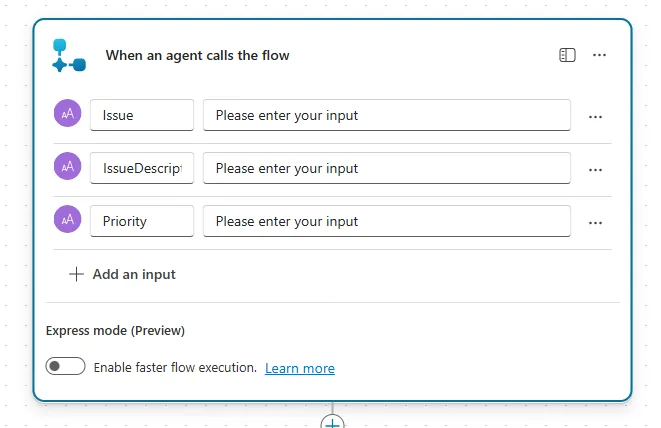Focus the IssueDescription value input box
Screen dimensions: 661x428
(x=387, y=168)
